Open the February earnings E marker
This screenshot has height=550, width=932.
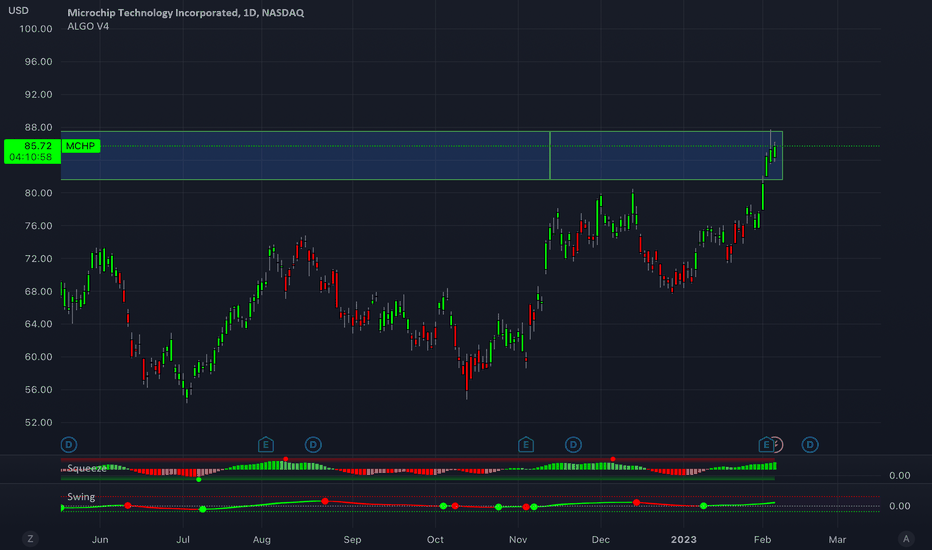pyautogui.click(x=766, y=444)
